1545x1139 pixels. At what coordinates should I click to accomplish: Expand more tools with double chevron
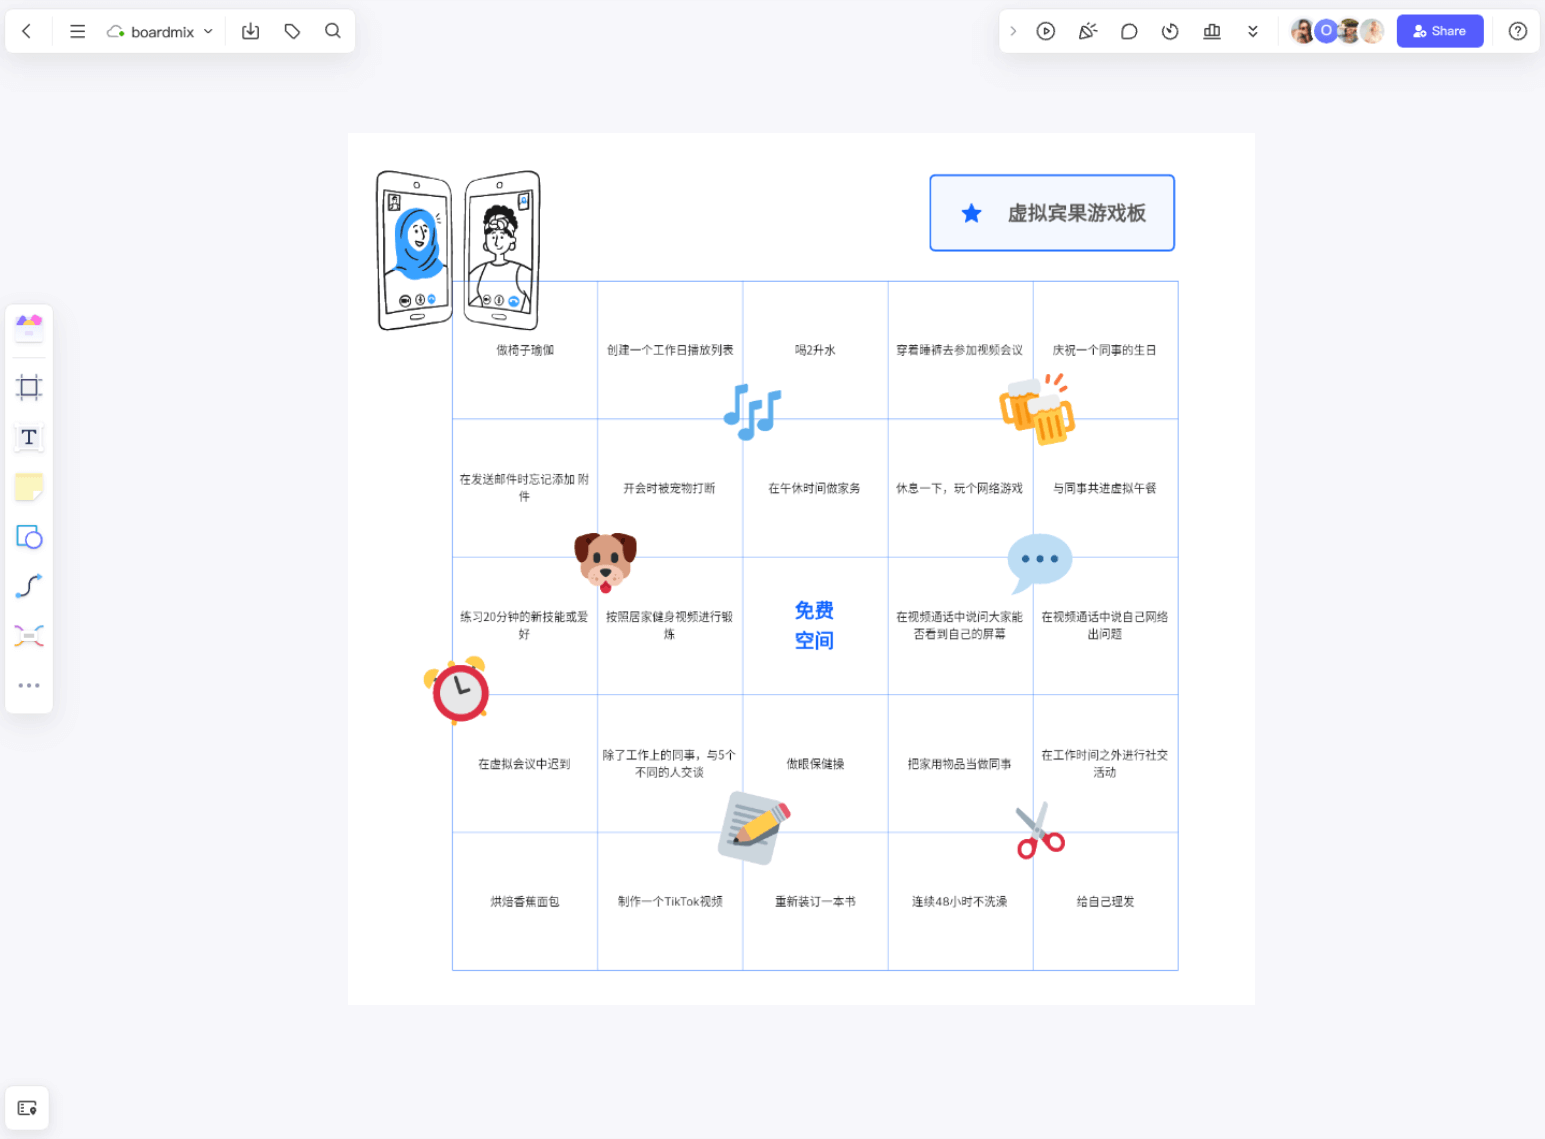pyautogui.click(x=1253, y=31)
